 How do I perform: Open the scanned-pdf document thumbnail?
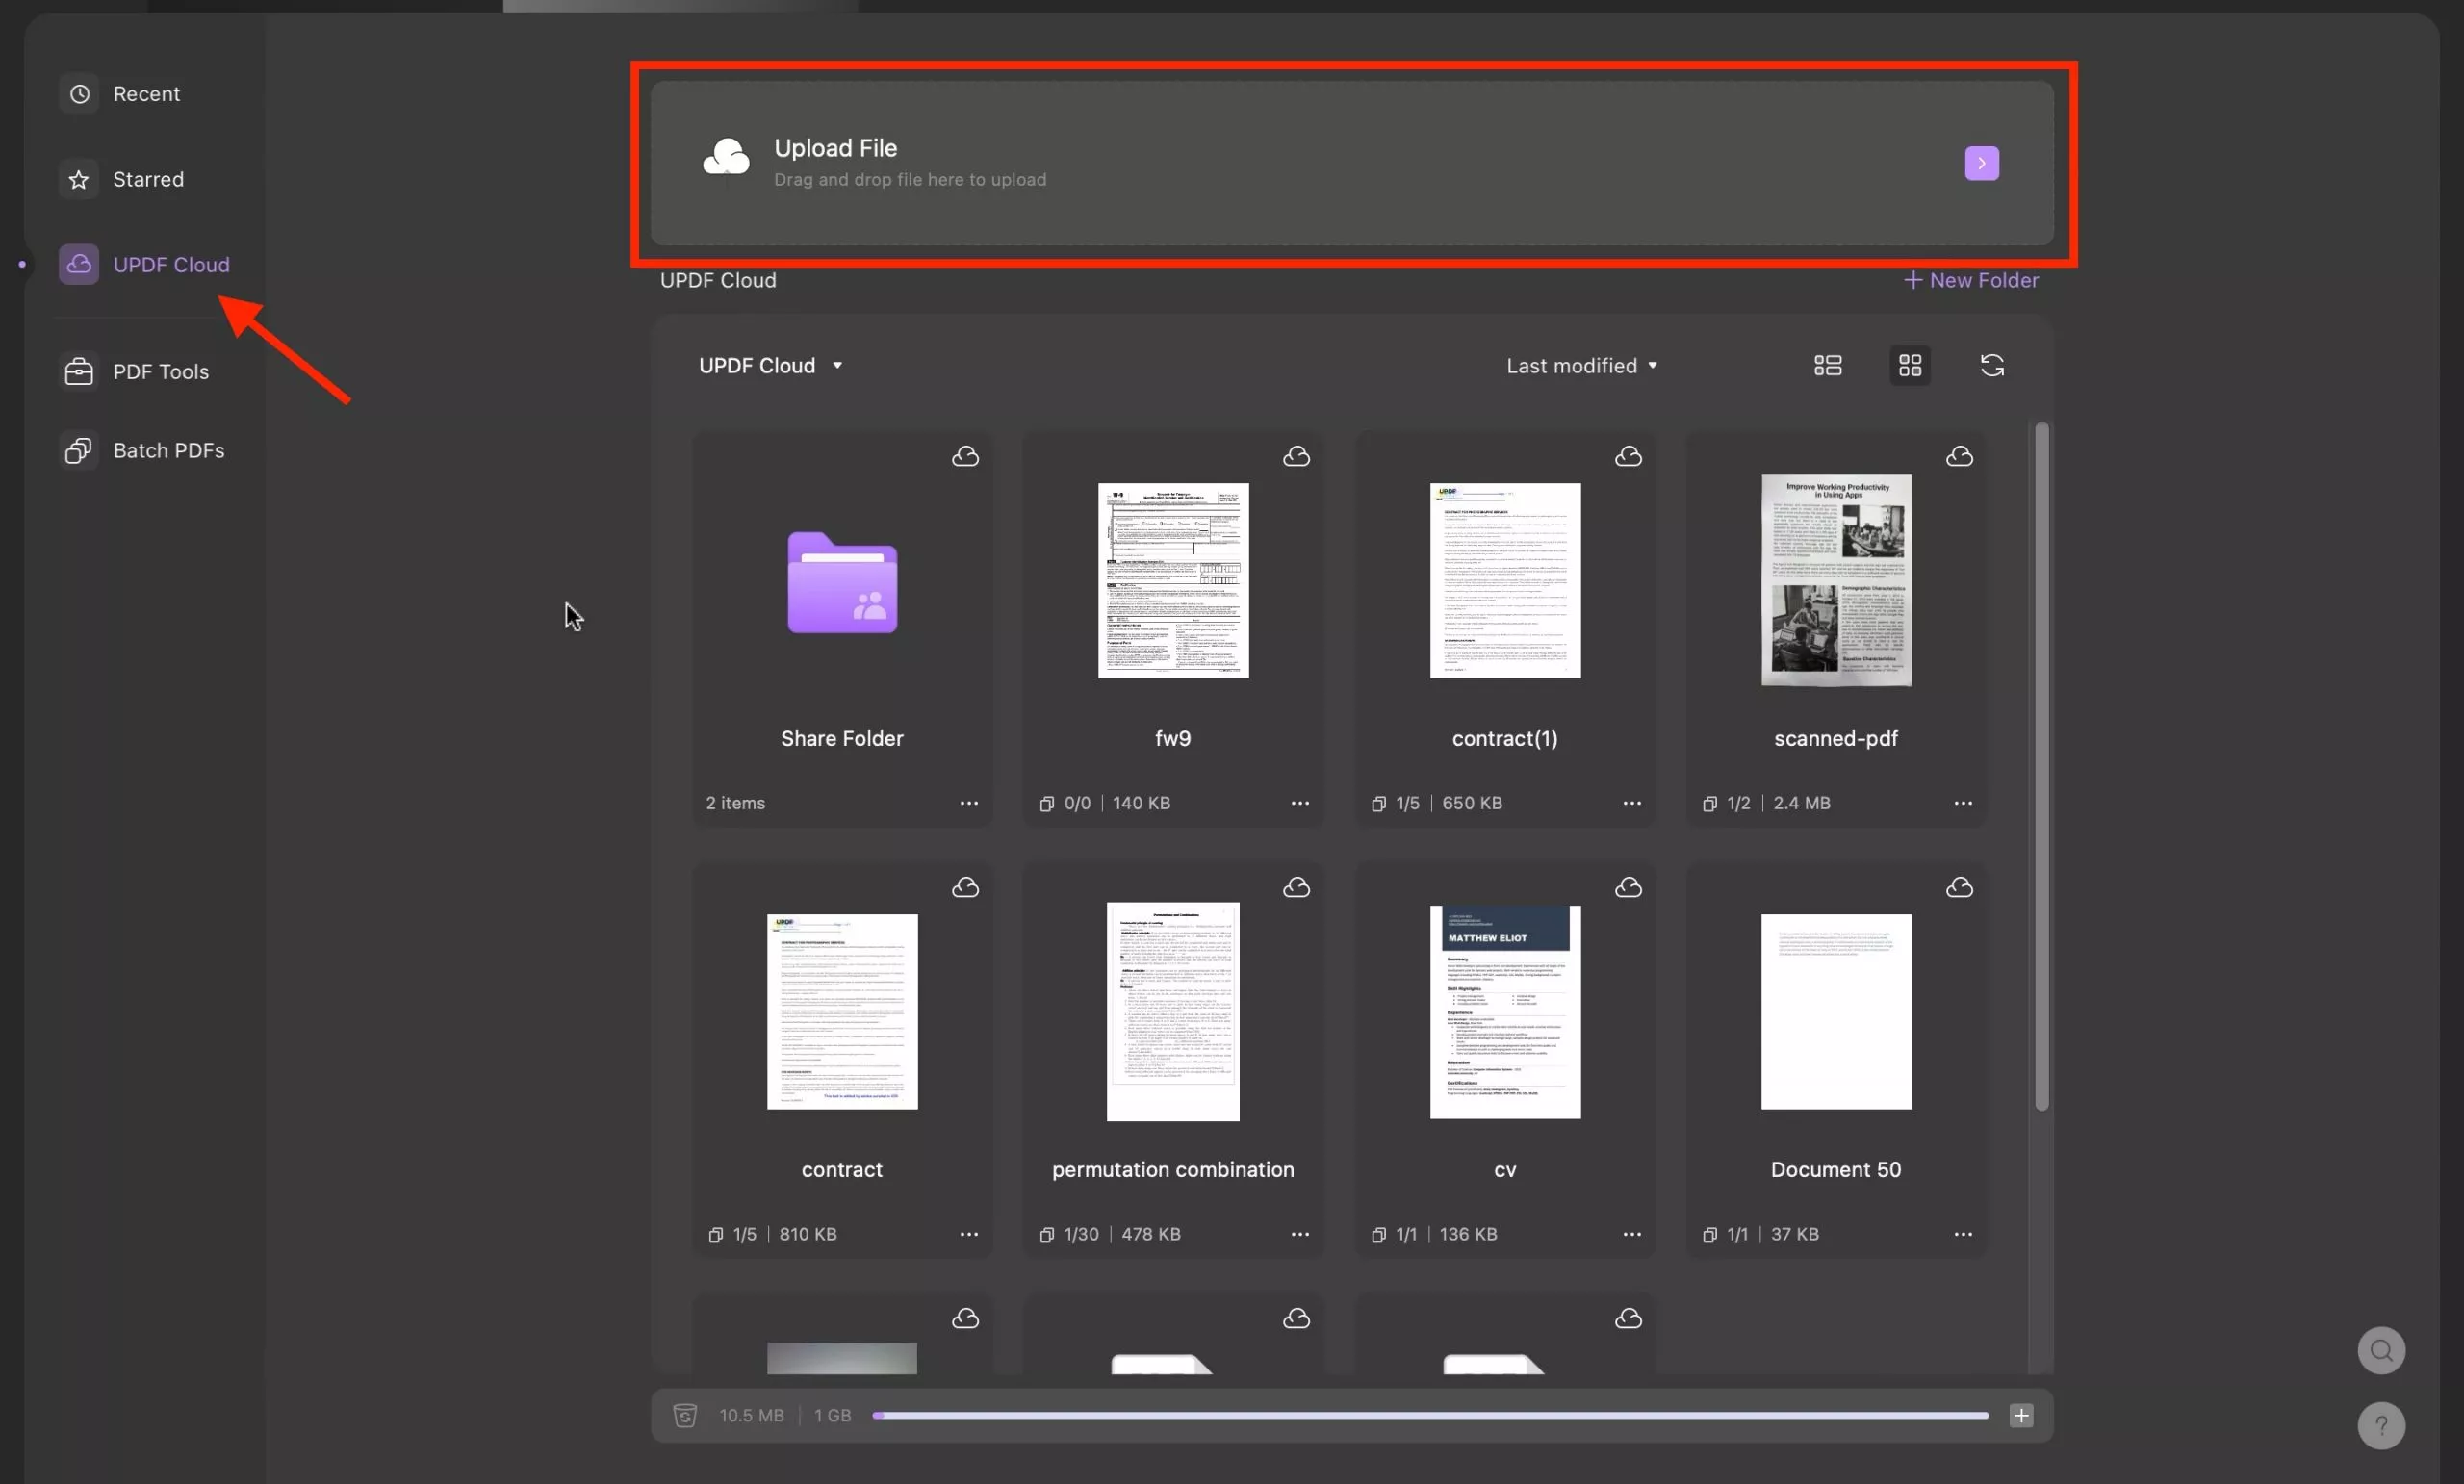tap(1836, 580)
